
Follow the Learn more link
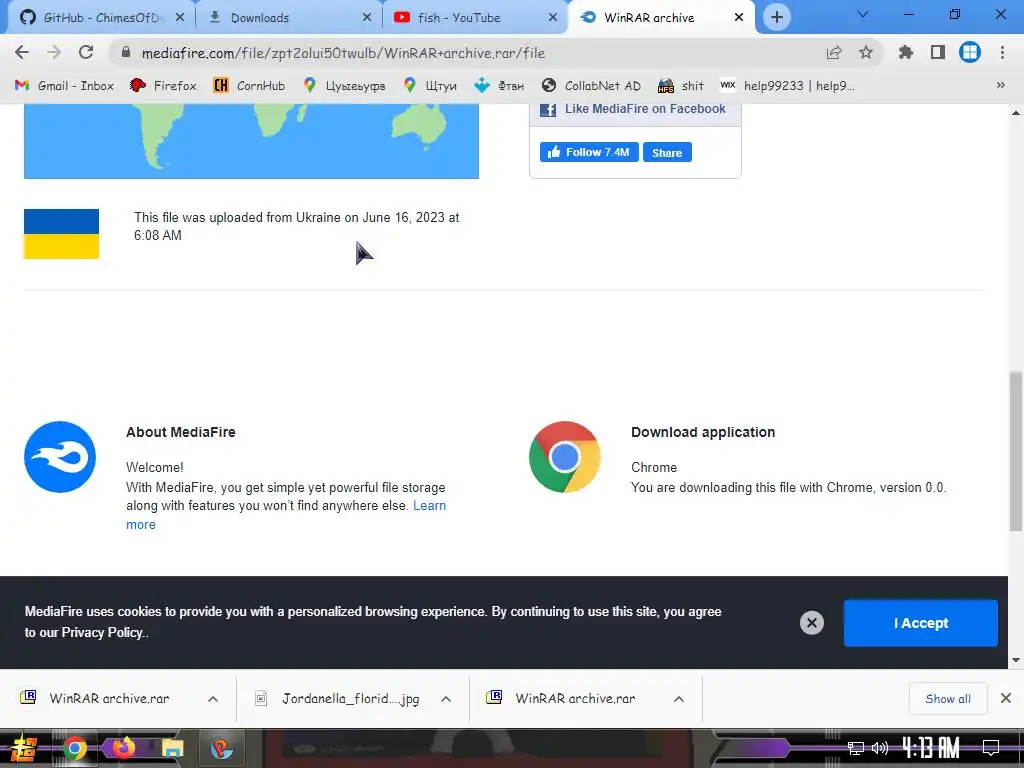[430, 506]
